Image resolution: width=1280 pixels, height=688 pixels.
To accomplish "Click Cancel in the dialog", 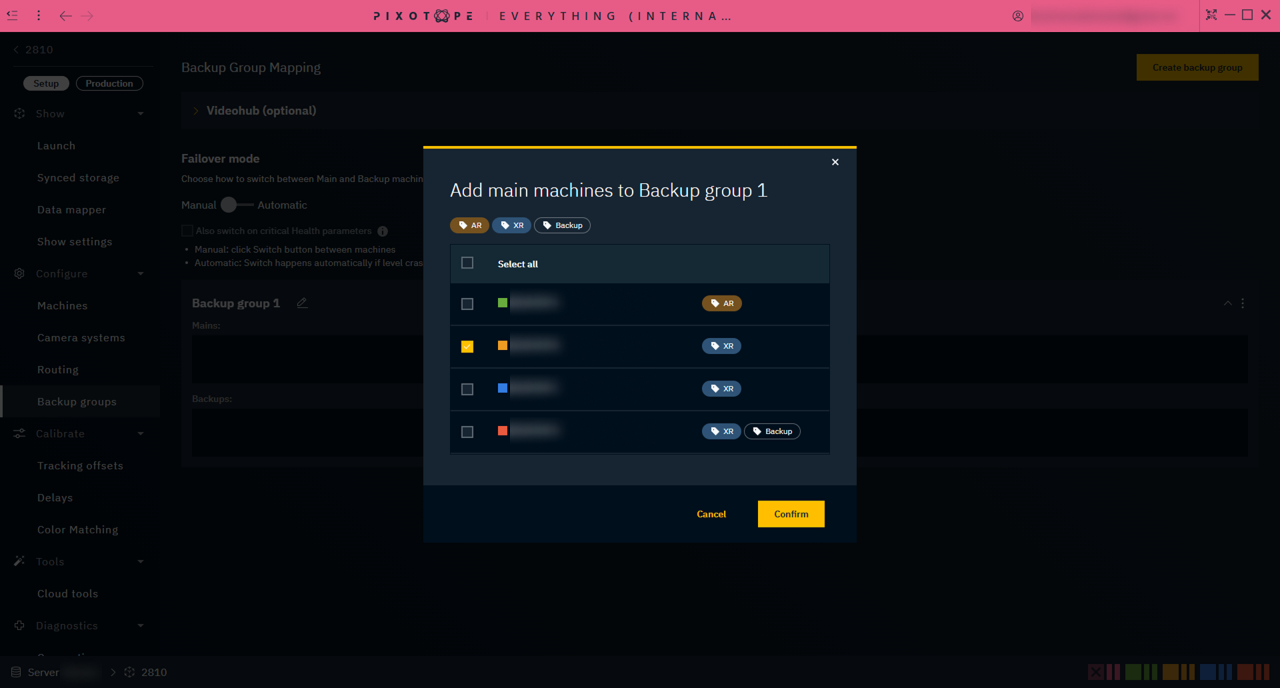I will click(x=711, y=514).
